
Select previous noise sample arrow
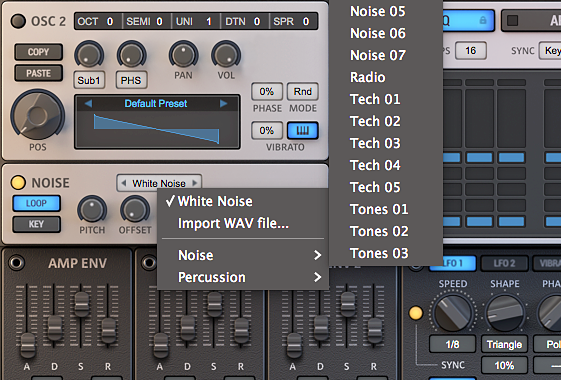(x=123, y=183)
